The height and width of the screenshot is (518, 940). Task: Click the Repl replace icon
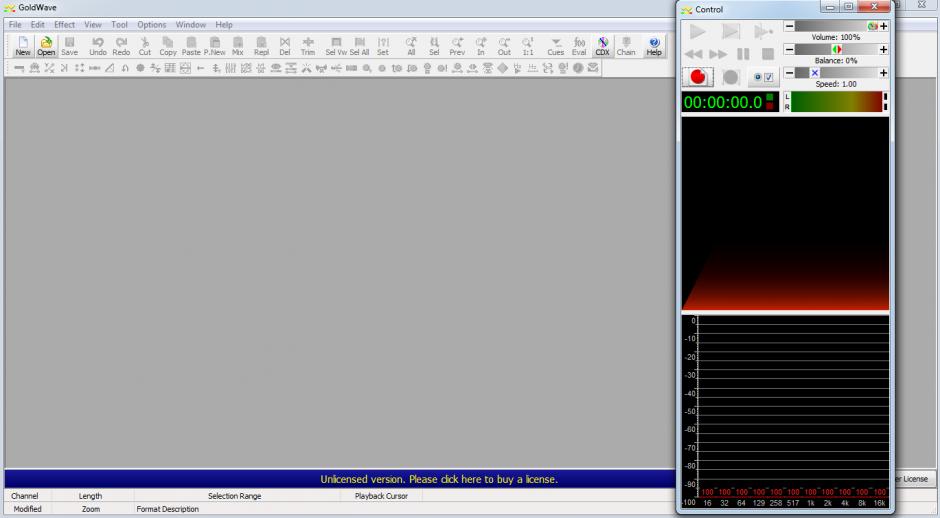[261, 46]
